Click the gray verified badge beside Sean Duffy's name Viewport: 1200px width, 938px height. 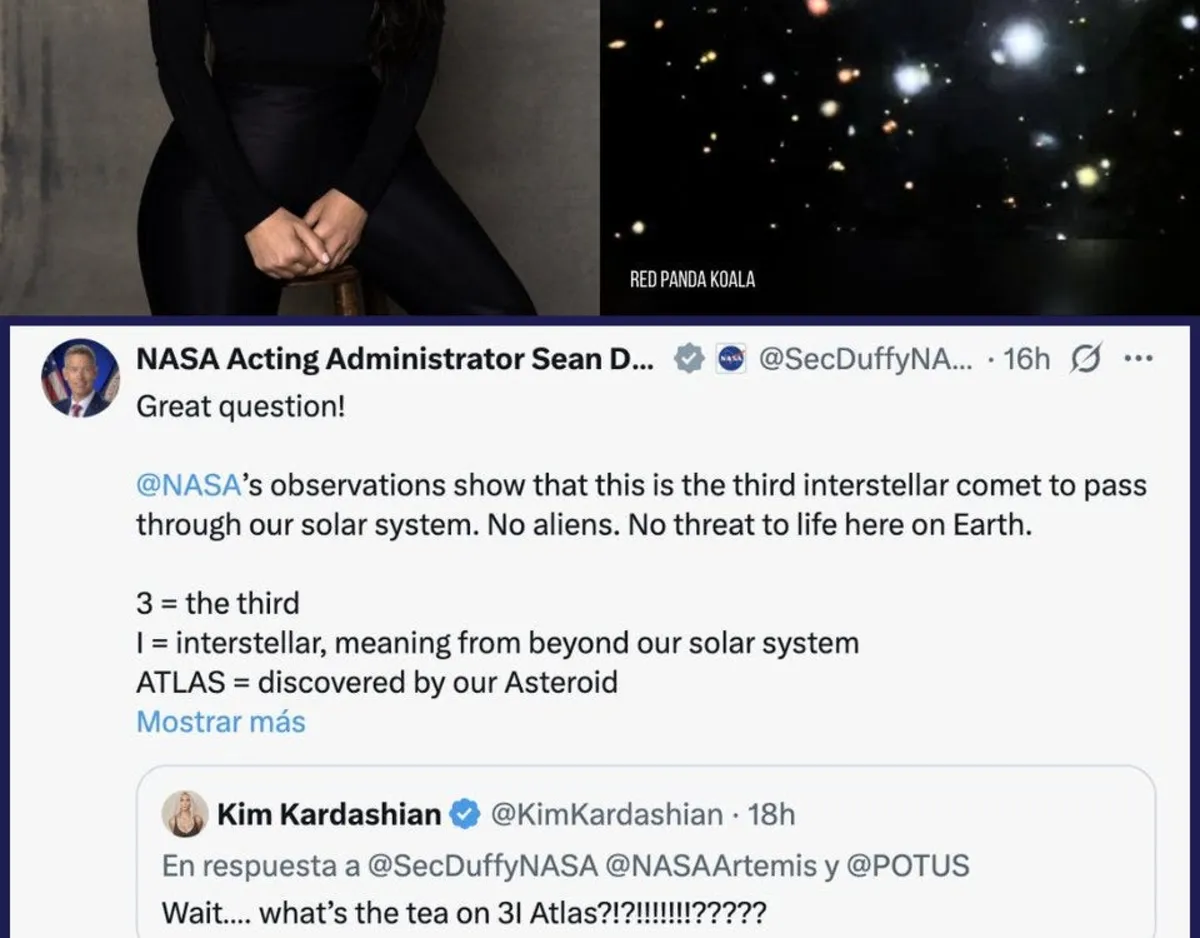click(687, 359)
